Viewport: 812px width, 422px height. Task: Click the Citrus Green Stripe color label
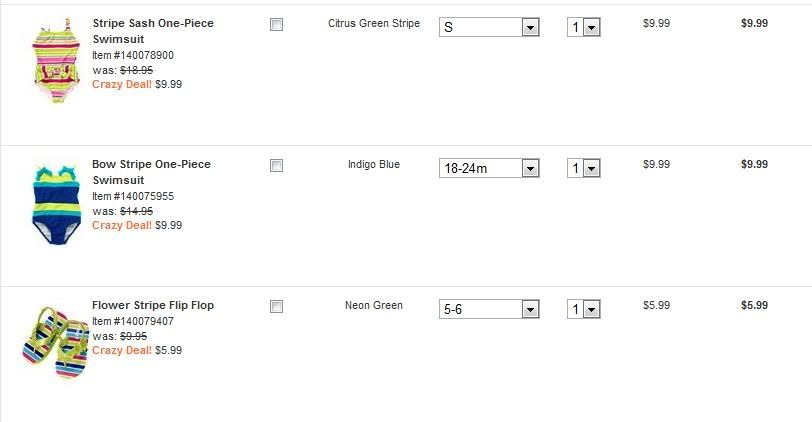click(x=374, y=23)
